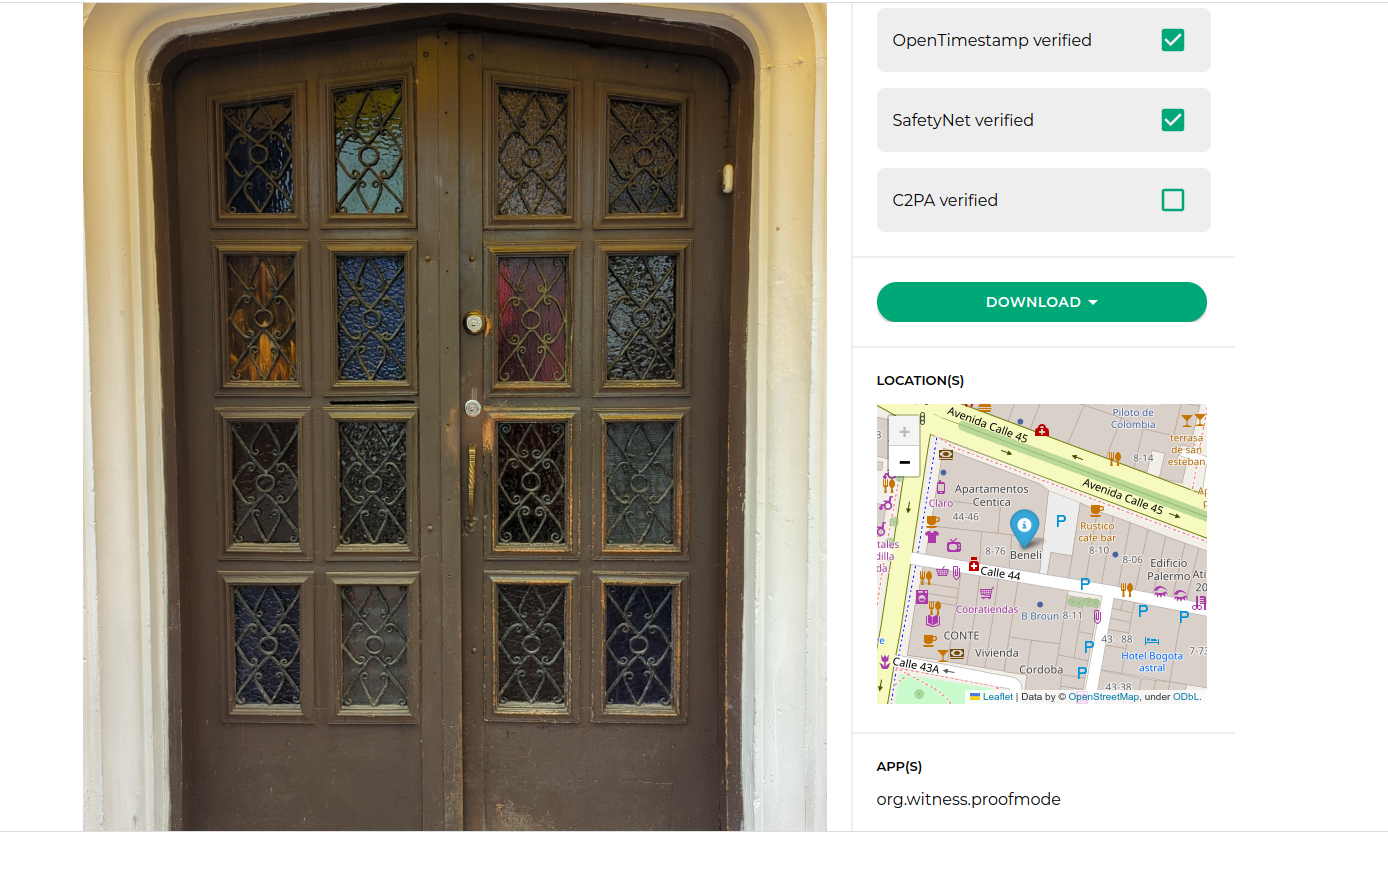Click the Rustico cafe bar coffee icon
The image size is (1388, 870).
[x=1096, y=511]
